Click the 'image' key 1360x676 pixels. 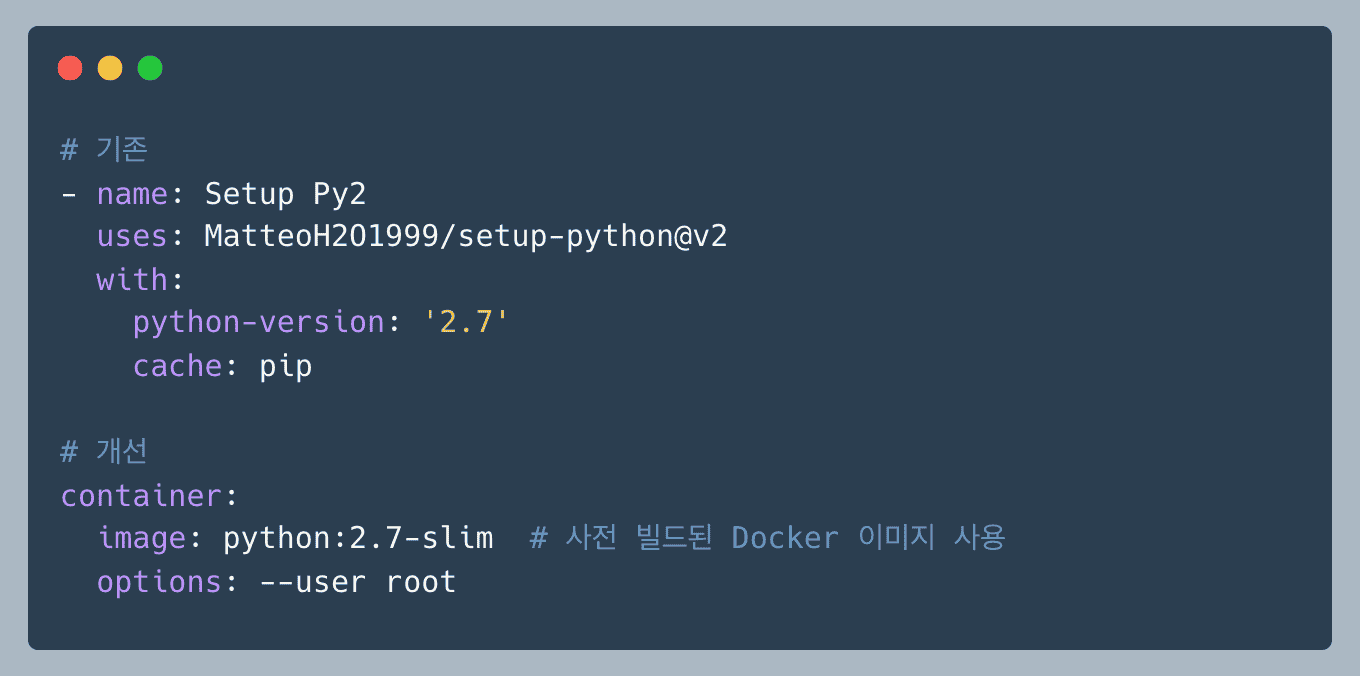(142, 538)
